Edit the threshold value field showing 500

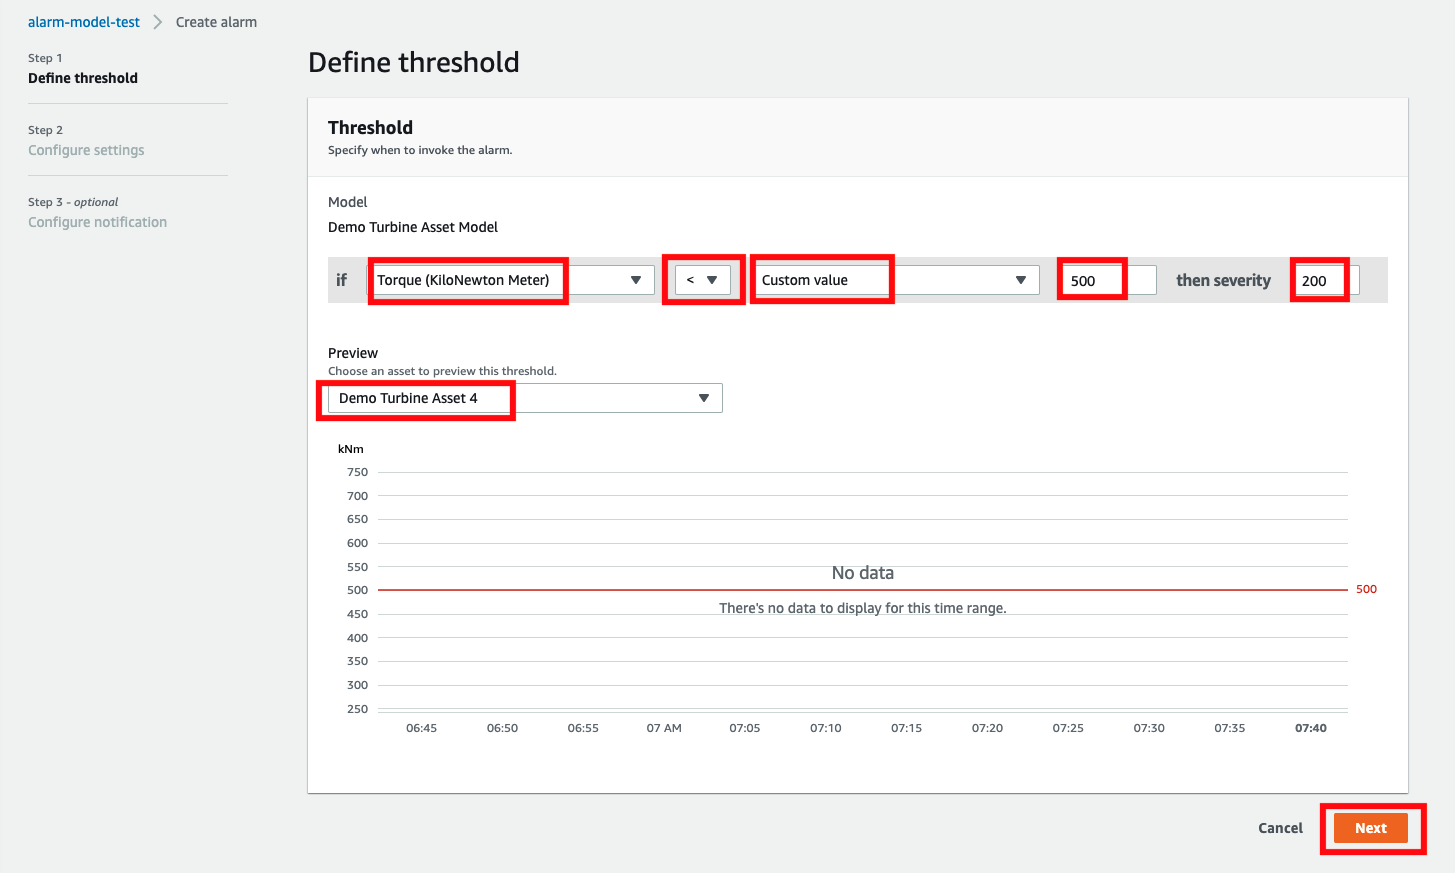click(1091, 280)
